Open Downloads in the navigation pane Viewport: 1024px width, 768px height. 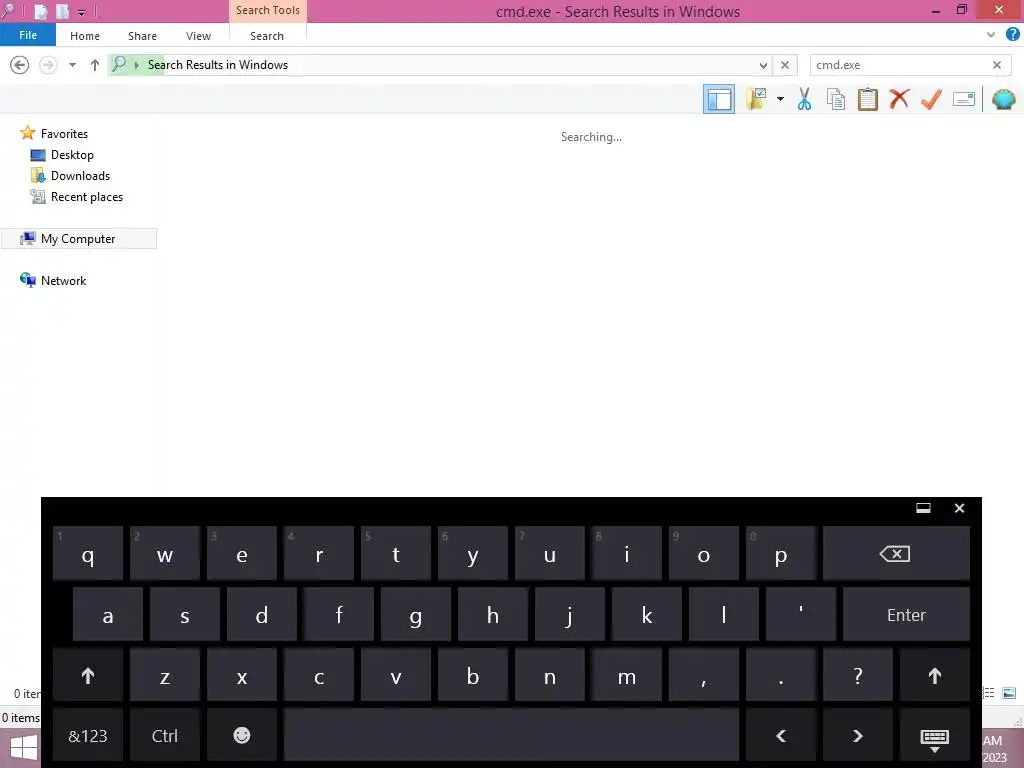coord(80,176)
